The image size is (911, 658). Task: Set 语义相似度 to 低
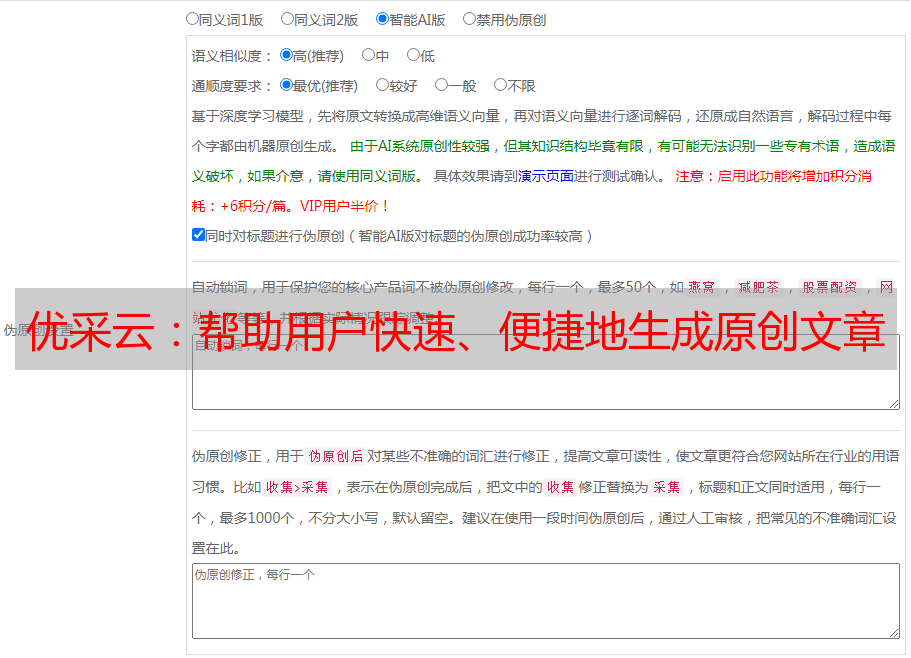click(413, 55)
